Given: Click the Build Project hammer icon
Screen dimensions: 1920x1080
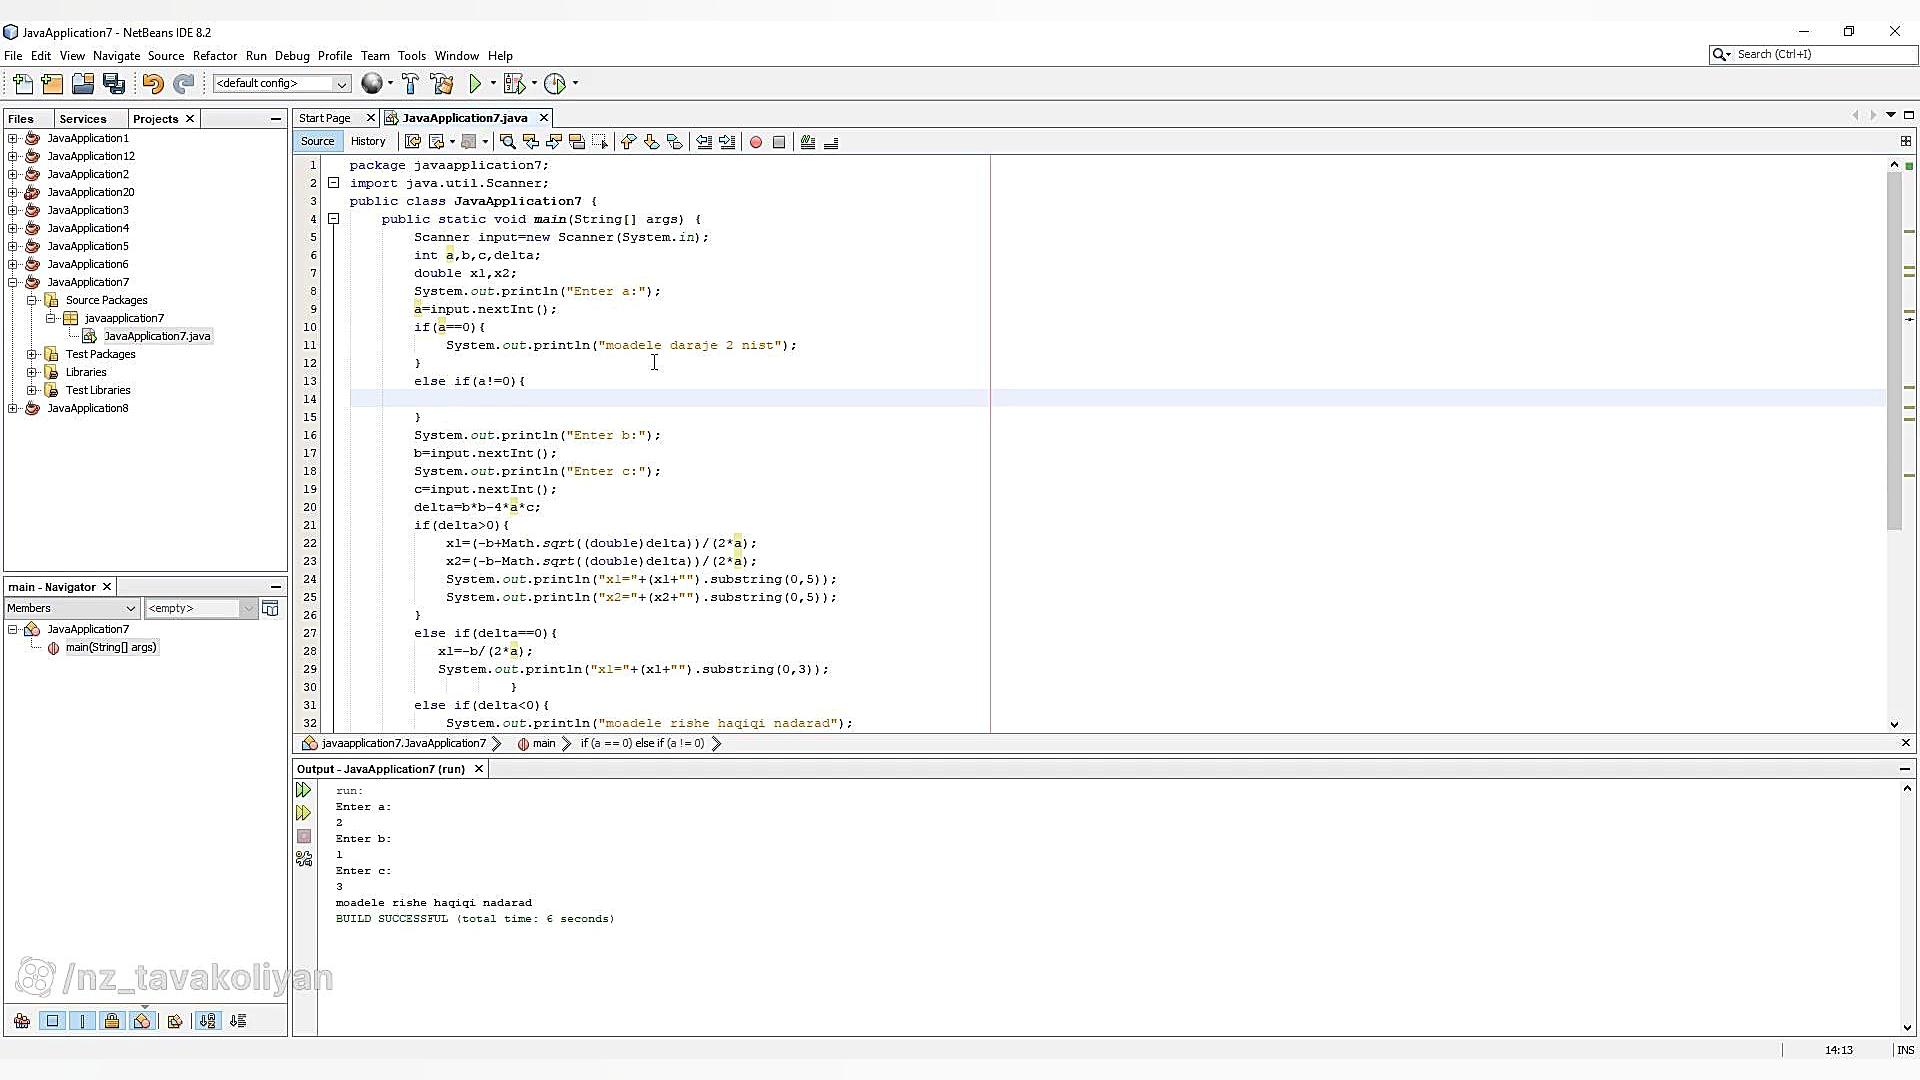Looking at the screenshot, I should pos(410,84).
